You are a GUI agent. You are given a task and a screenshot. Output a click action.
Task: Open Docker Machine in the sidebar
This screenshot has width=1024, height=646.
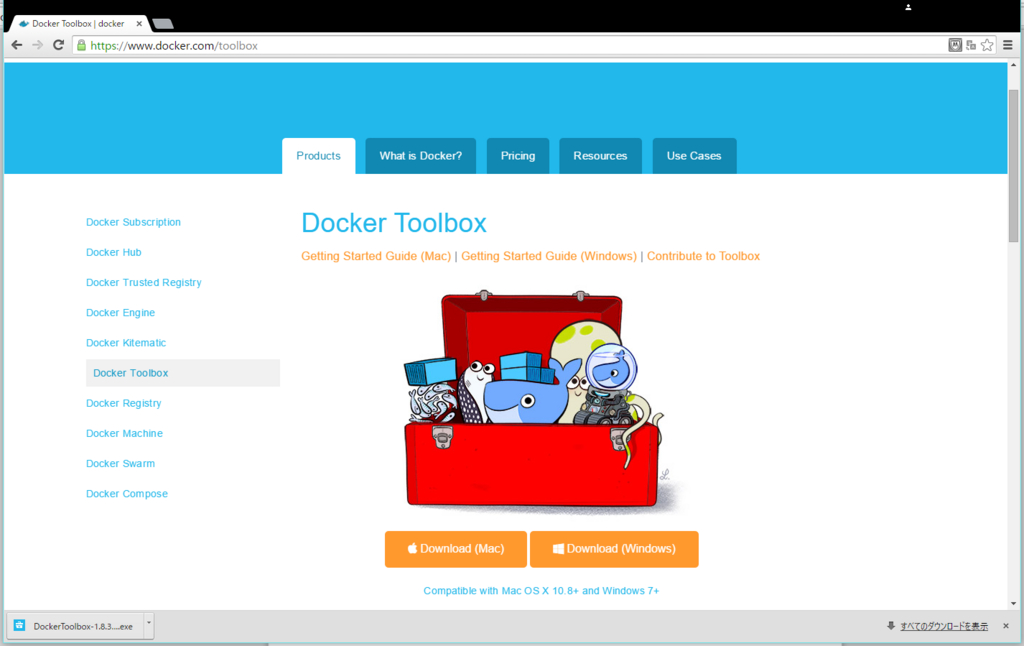tap(125, 433)
